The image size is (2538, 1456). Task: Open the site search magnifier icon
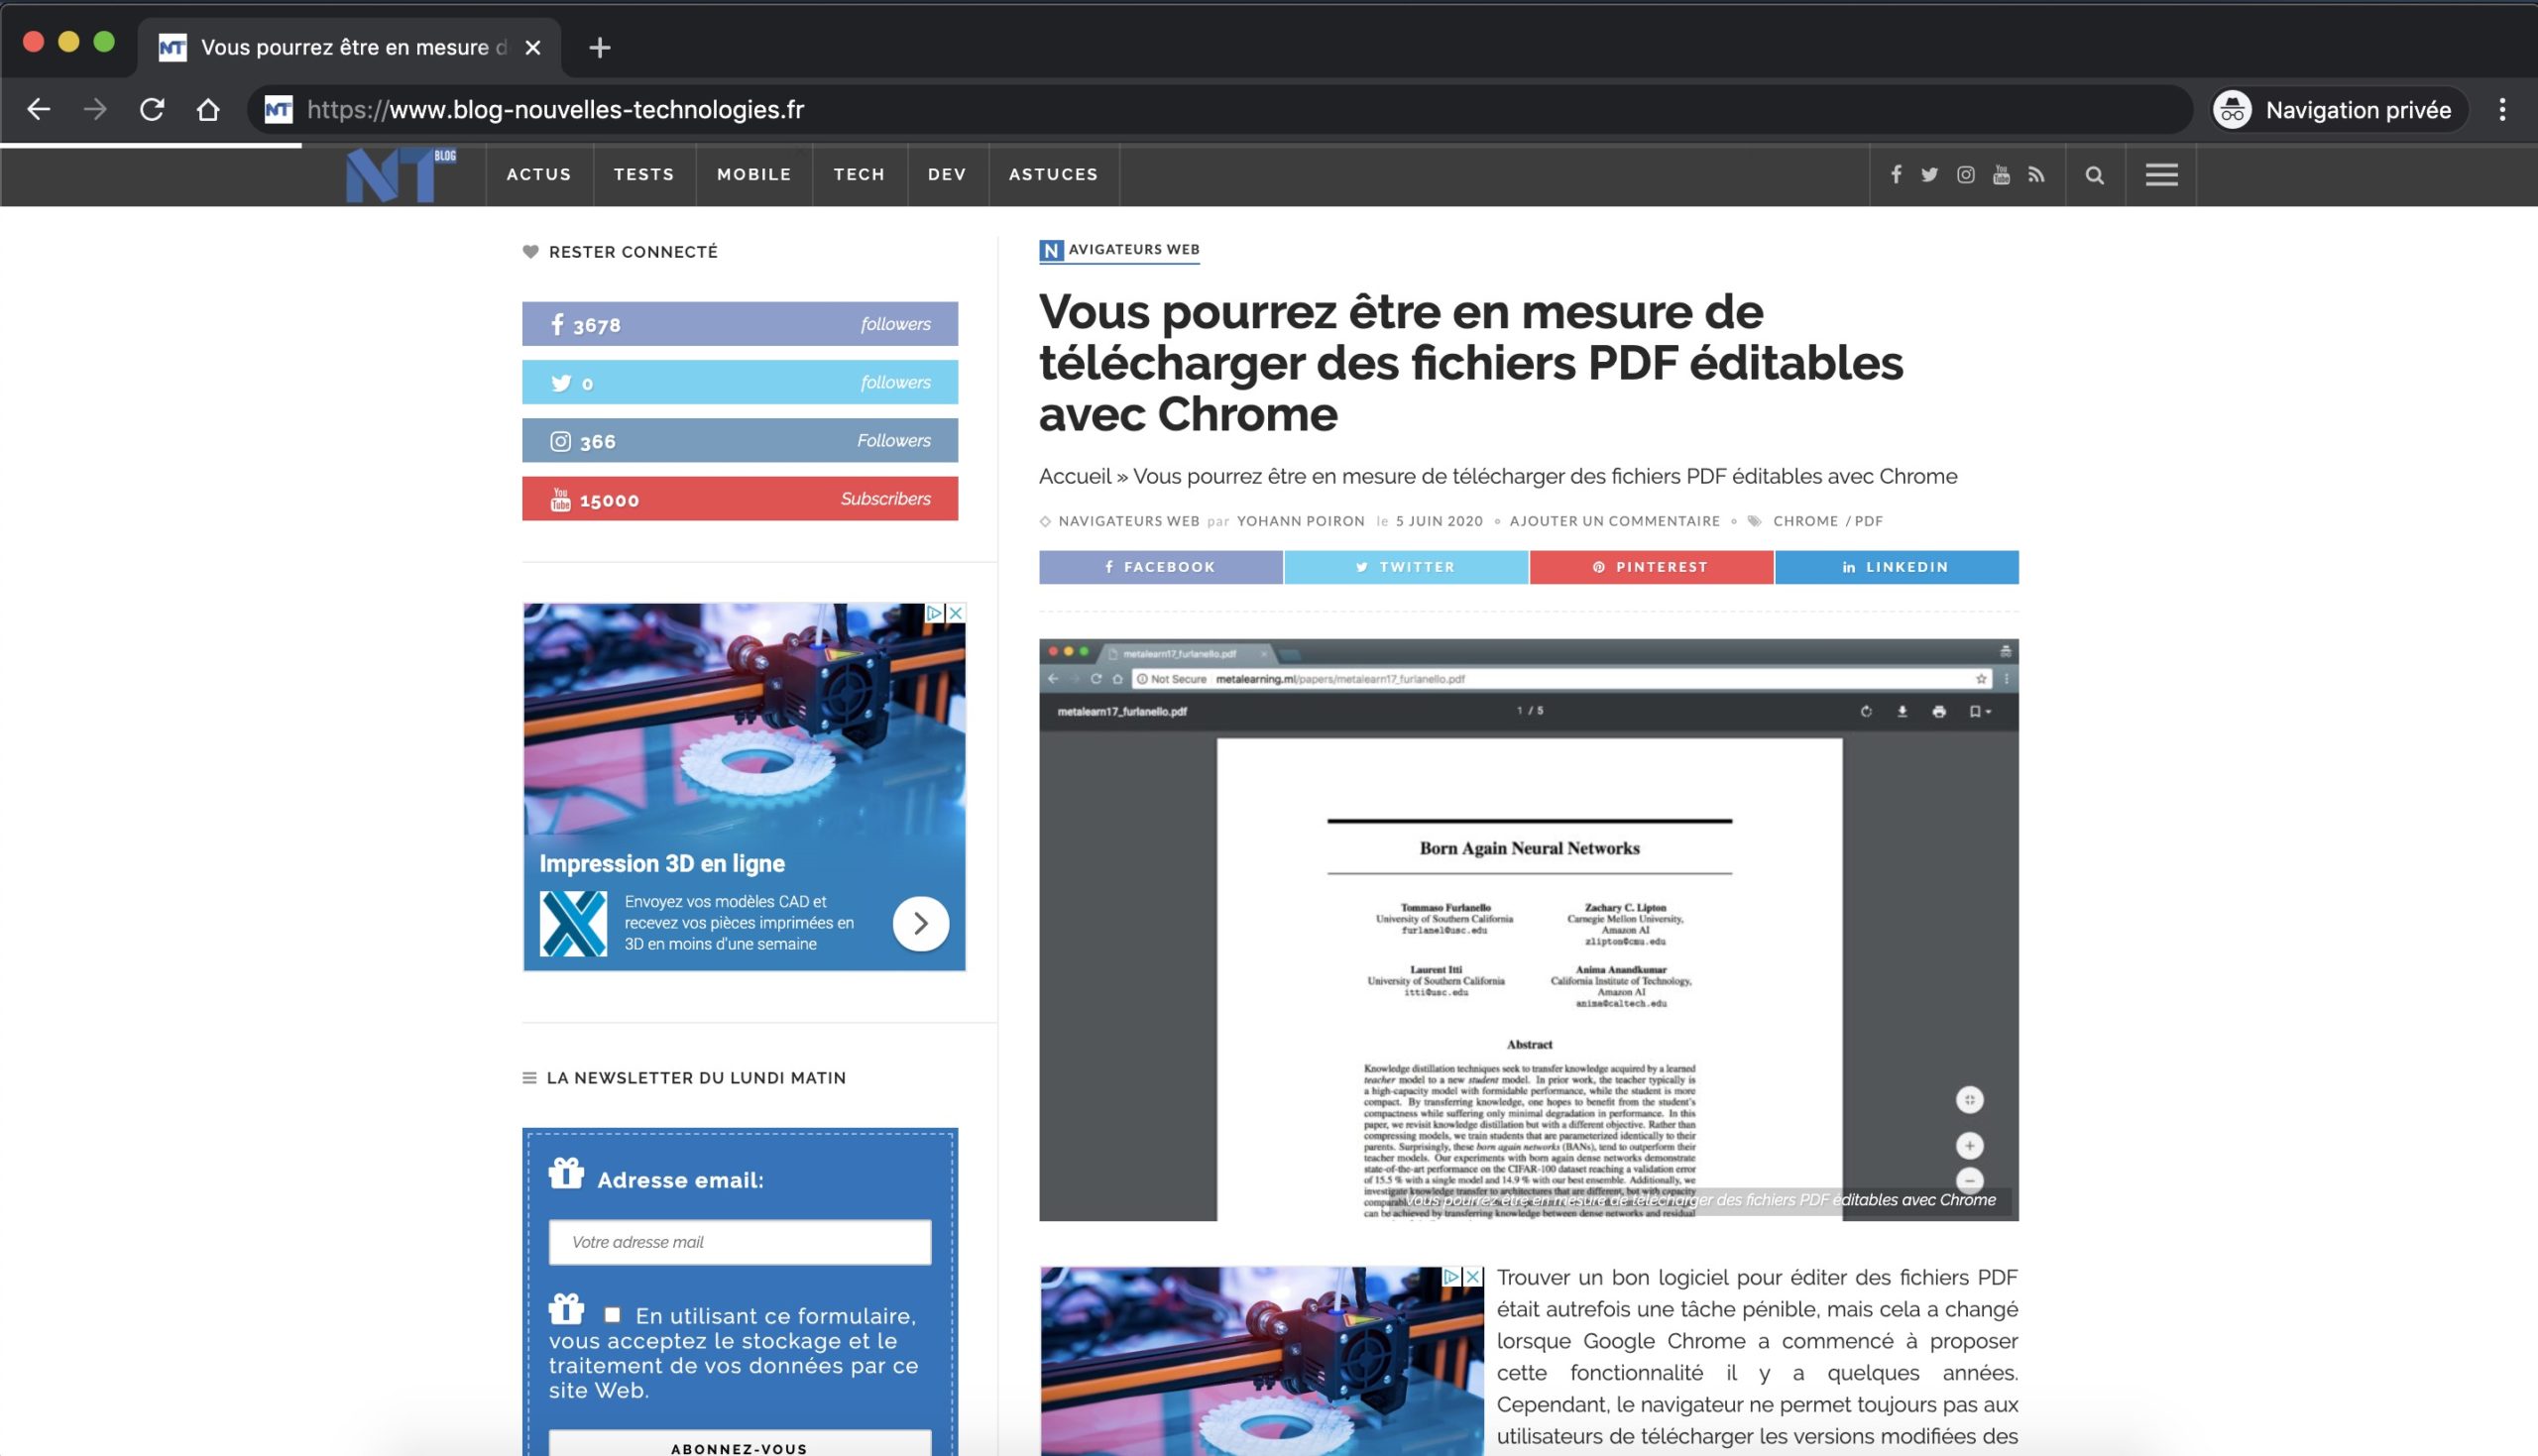(x=2094, y=175)
